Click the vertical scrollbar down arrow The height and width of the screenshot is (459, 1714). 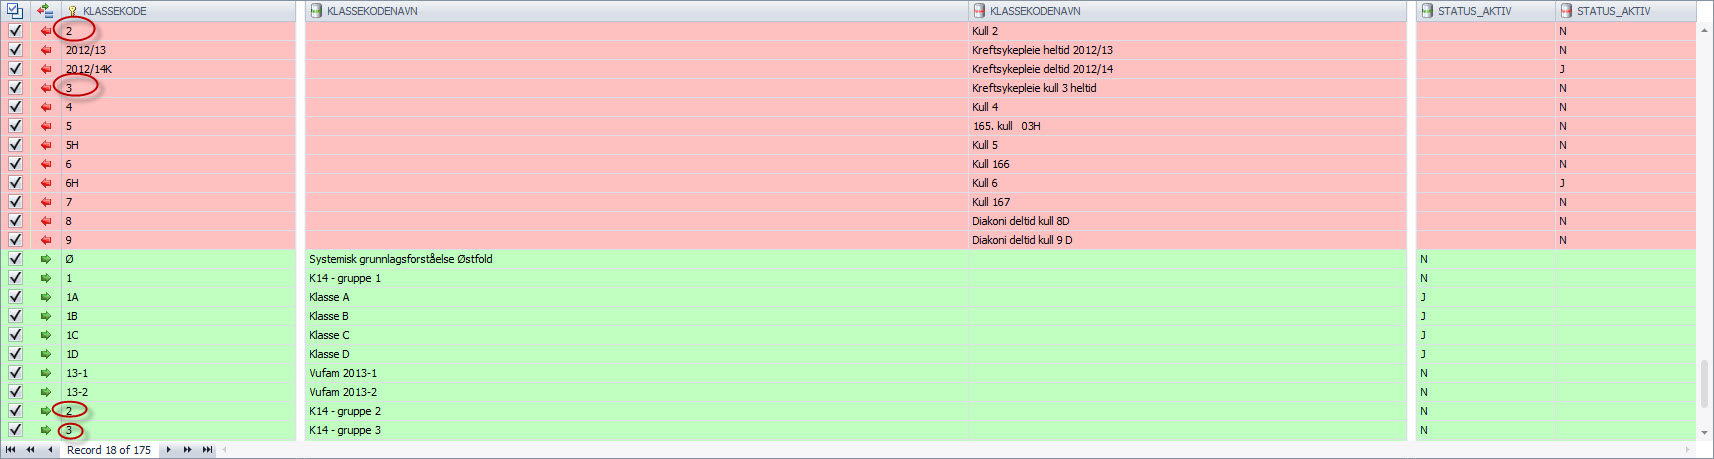point(1705,433)
